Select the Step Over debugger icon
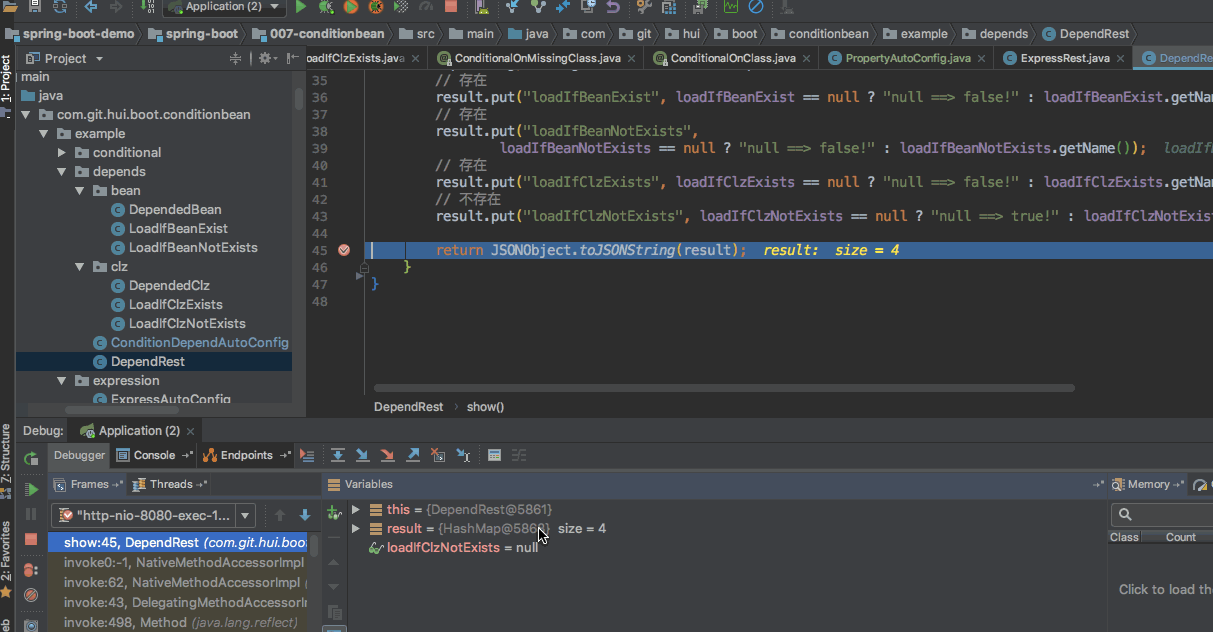Image resolution: width=1213 pixels, height=632 pixels. pos(338,455)
